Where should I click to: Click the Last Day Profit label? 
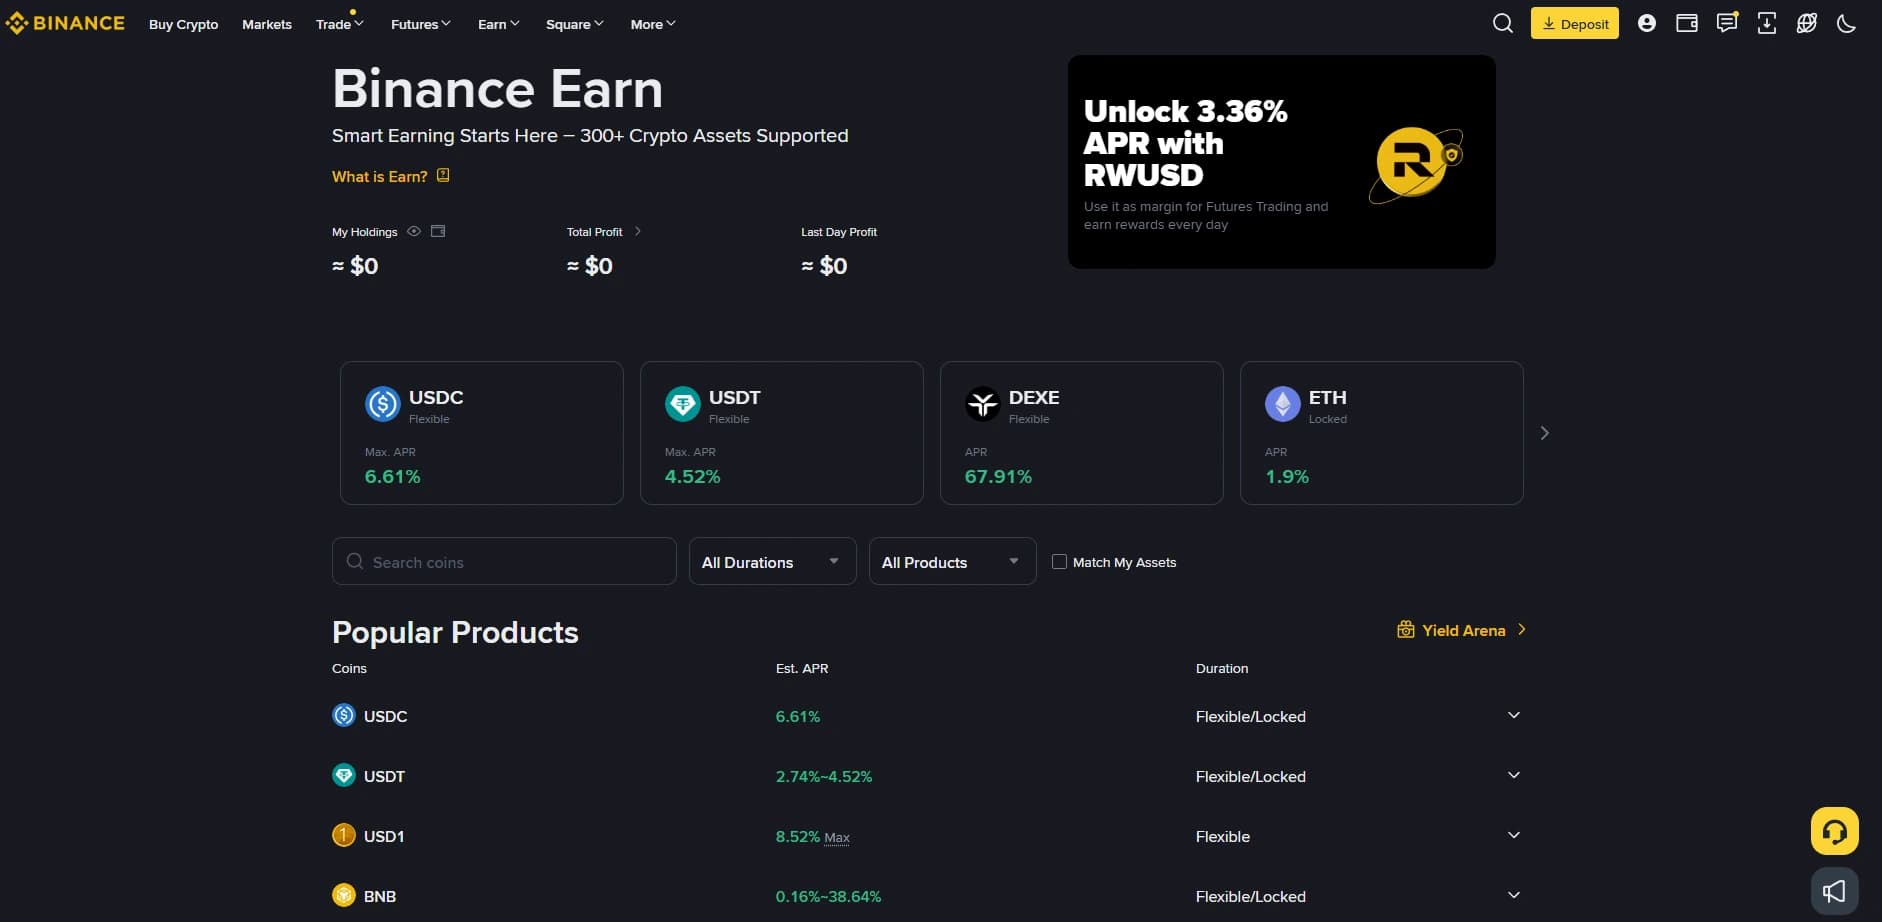838,232
